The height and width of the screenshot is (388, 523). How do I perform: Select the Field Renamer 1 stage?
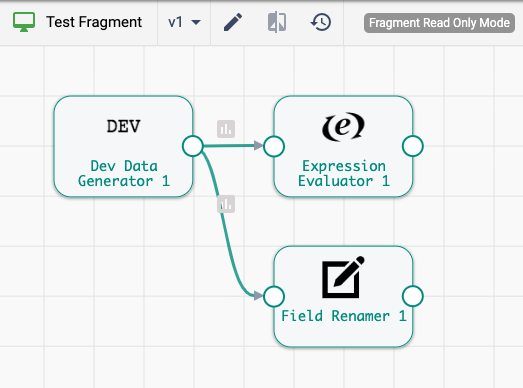pyautogui.click(x=343, y=297)
